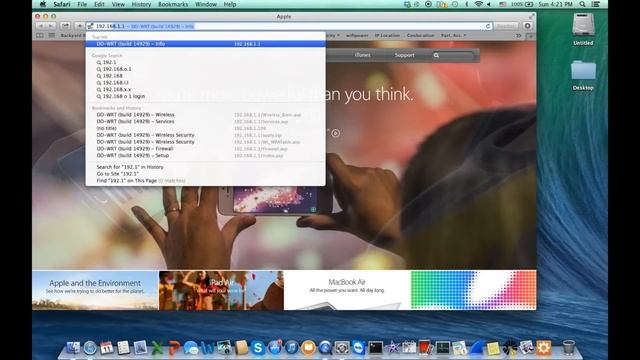Play the video circle button on page
640x360 pixels.
(336, 133)
